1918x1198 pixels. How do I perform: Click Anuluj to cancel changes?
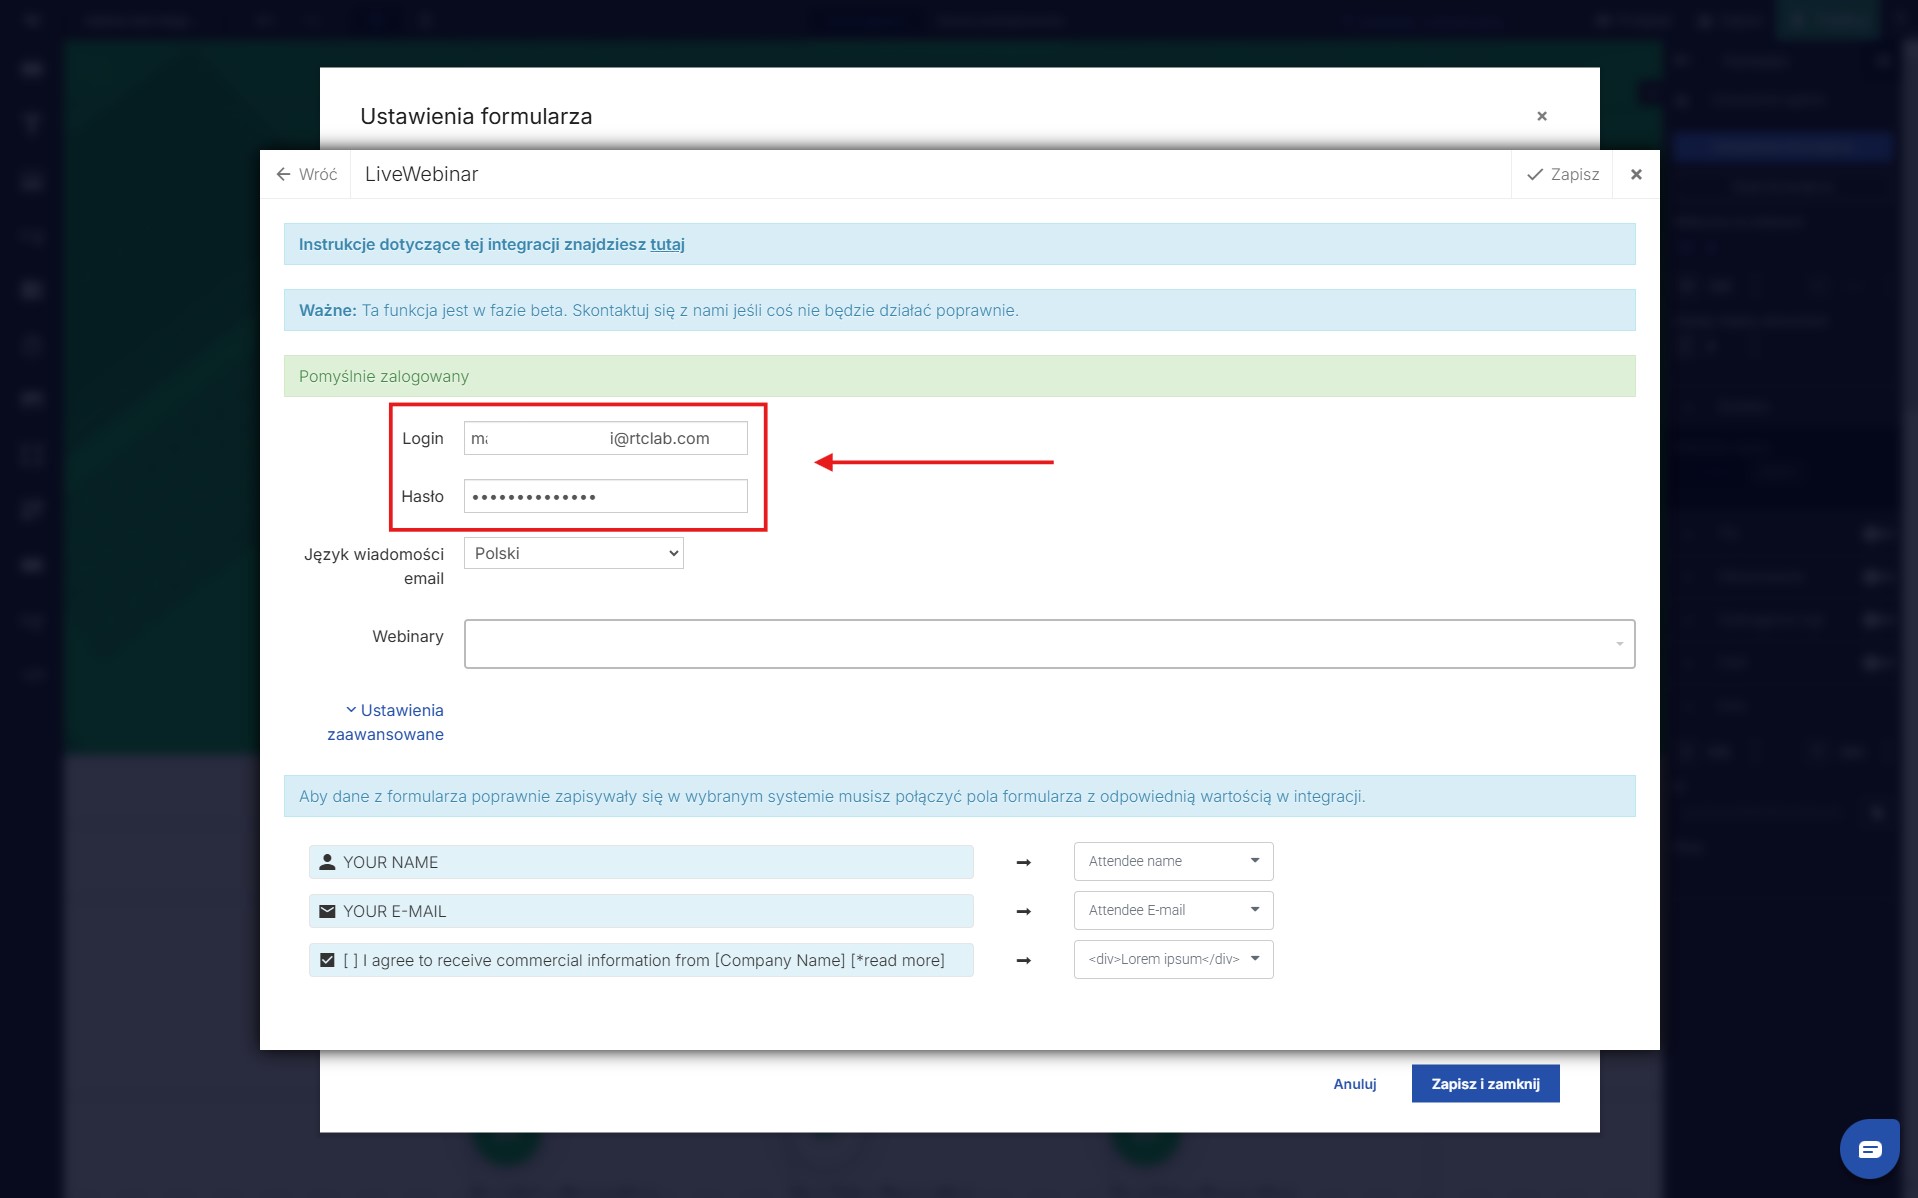1354,1084
